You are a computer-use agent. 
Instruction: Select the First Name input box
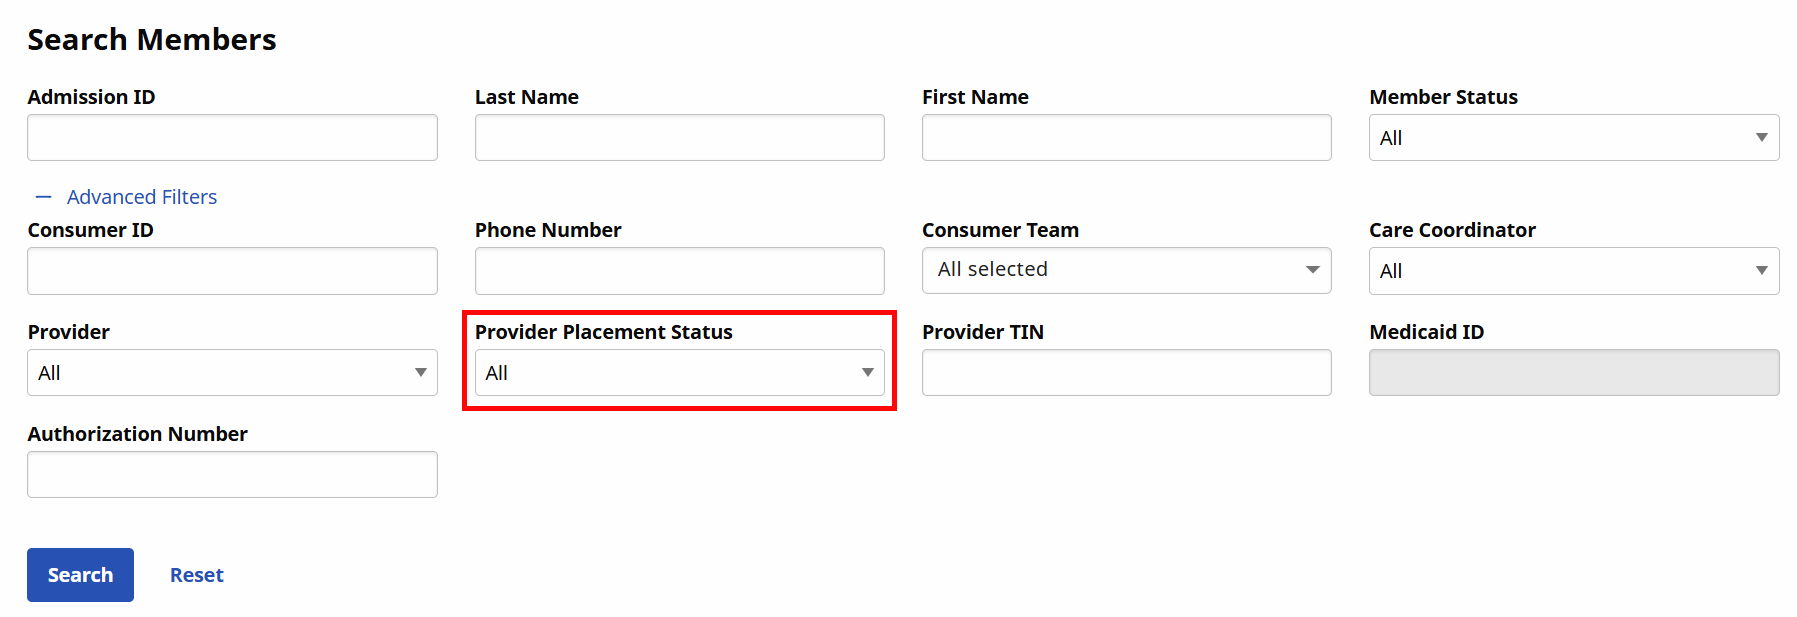[1126, 138]
